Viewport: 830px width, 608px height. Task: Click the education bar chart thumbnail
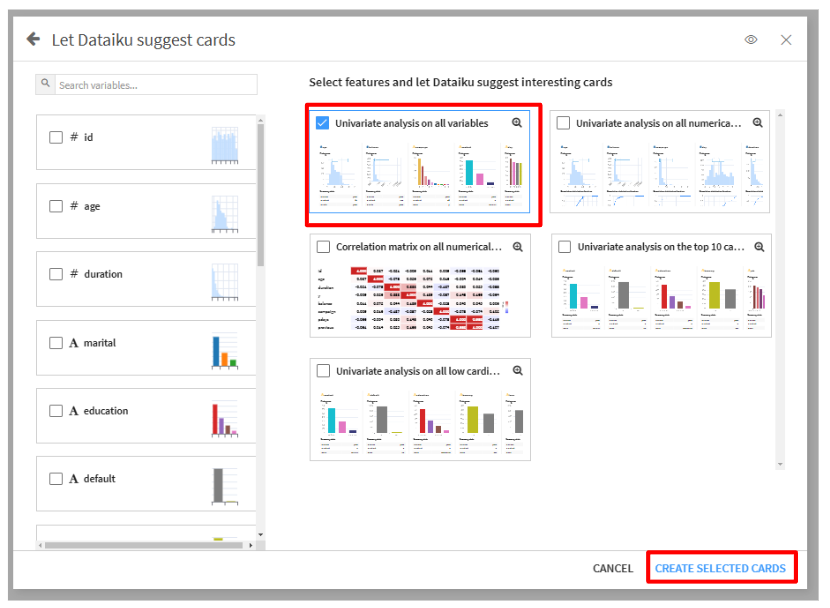click(x=225, y=419)
